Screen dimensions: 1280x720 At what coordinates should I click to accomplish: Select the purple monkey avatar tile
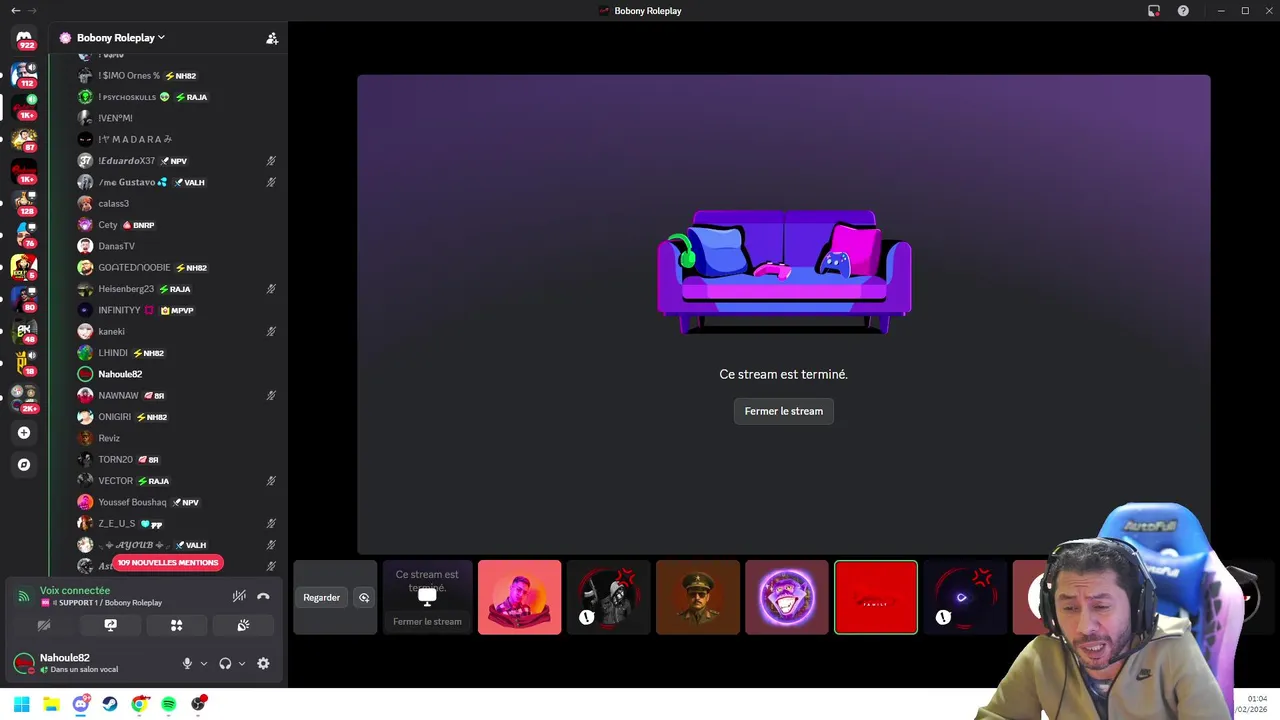(x=787, y=597)
